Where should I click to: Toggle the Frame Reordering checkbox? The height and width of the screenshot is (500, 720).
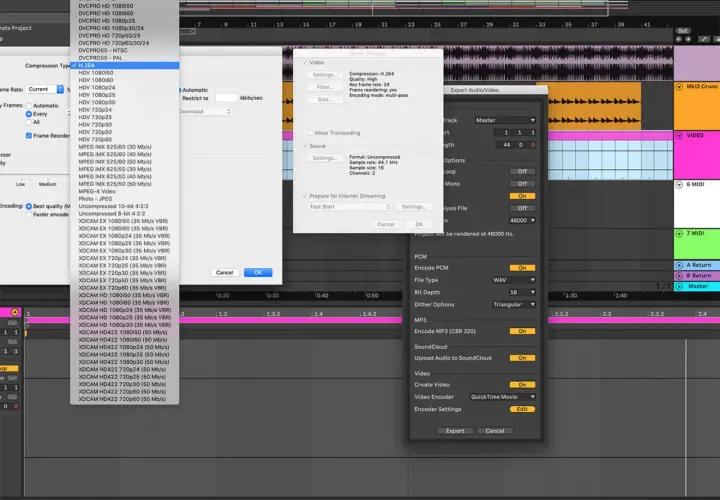pos(29,135)
